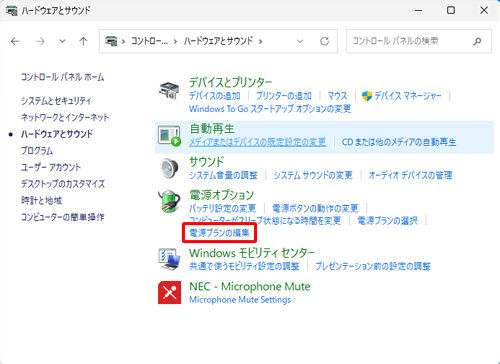Click the Back navigation arrow
Screen dimensions: 500x364
tap(15, 41)
